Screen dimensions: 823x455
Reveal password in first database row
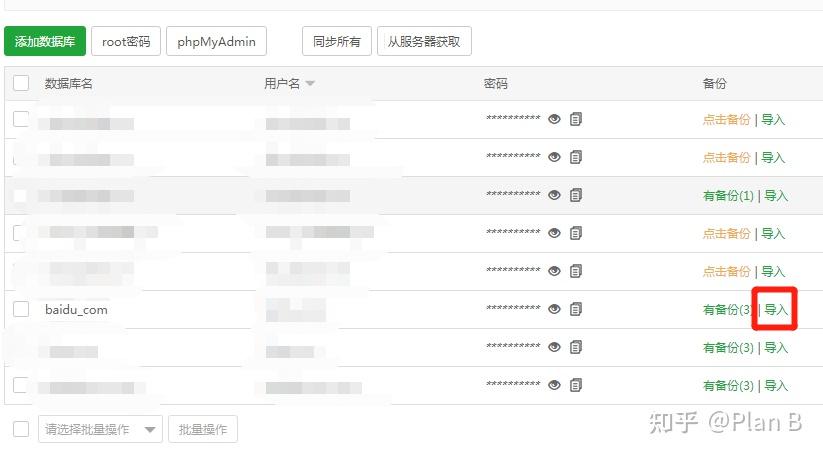[554, 119]
